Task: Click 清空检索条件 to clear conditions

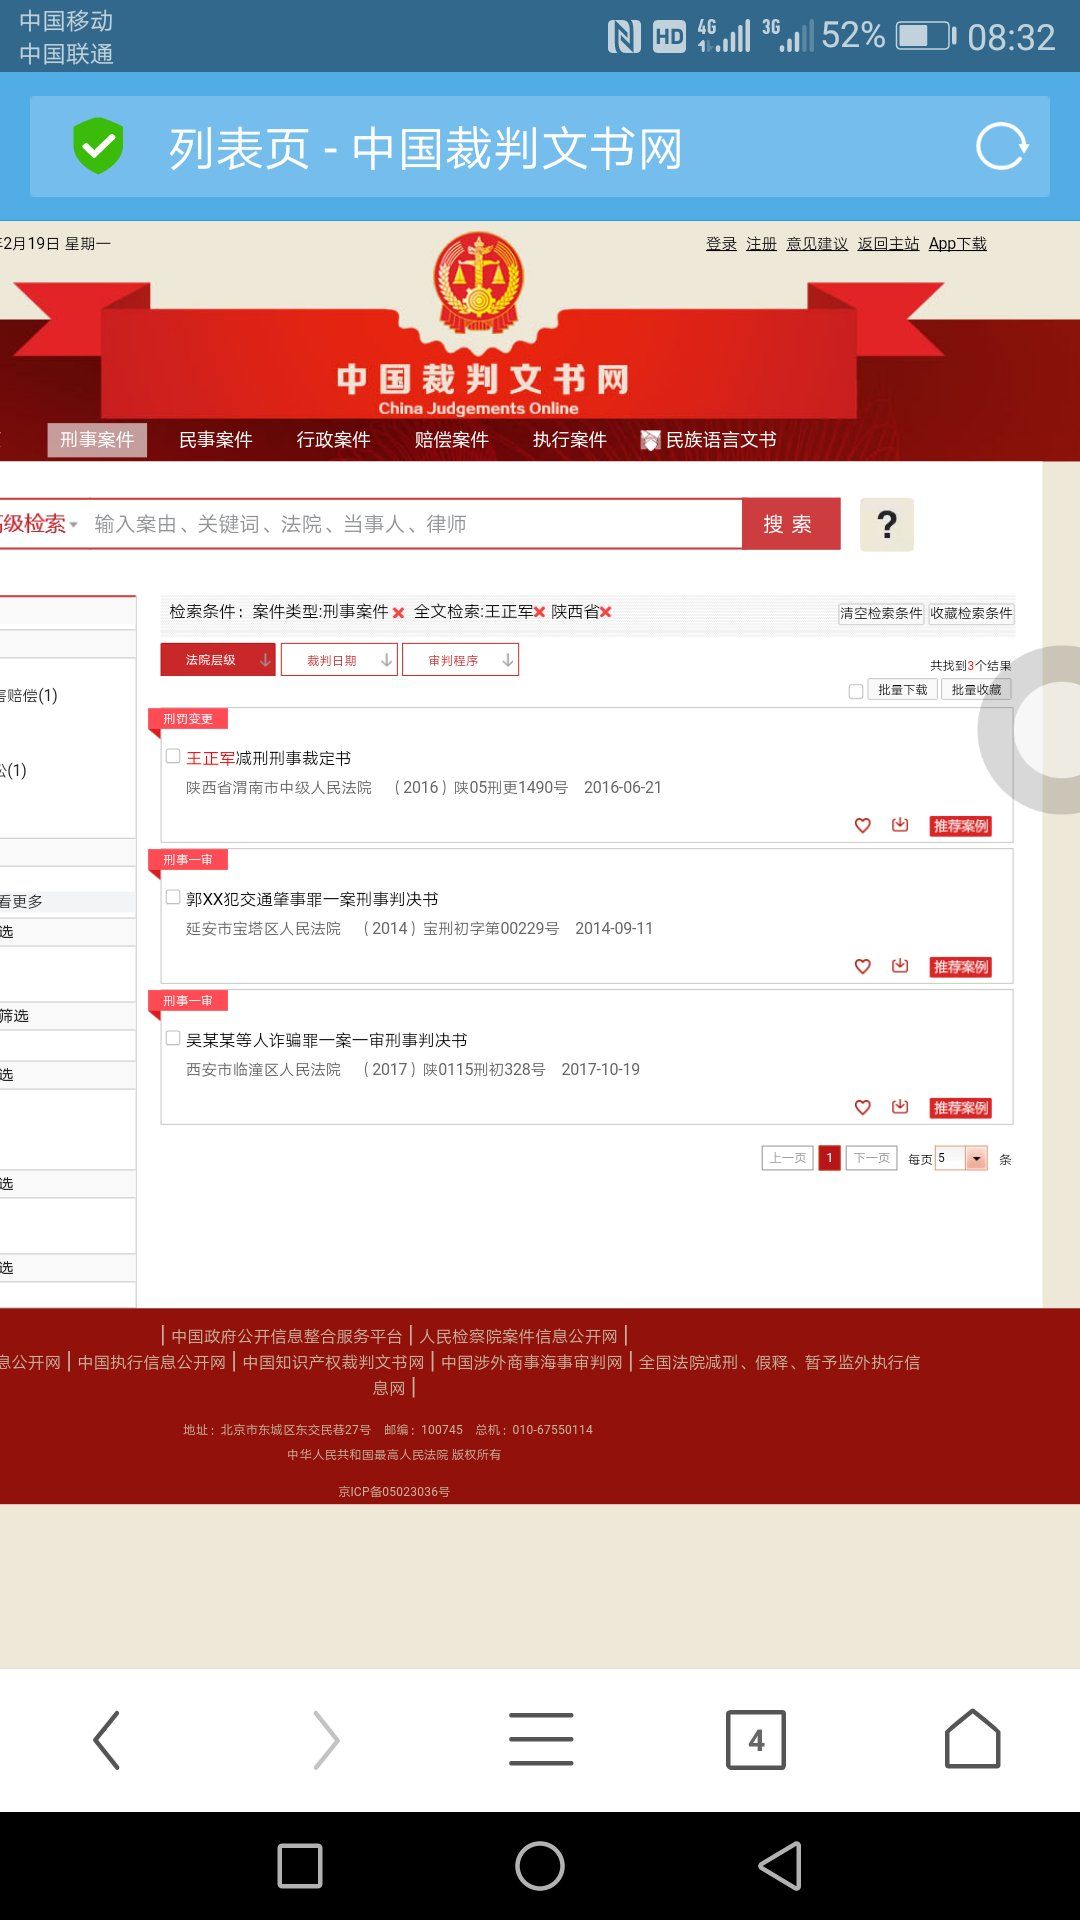Action: pos(881,613)
